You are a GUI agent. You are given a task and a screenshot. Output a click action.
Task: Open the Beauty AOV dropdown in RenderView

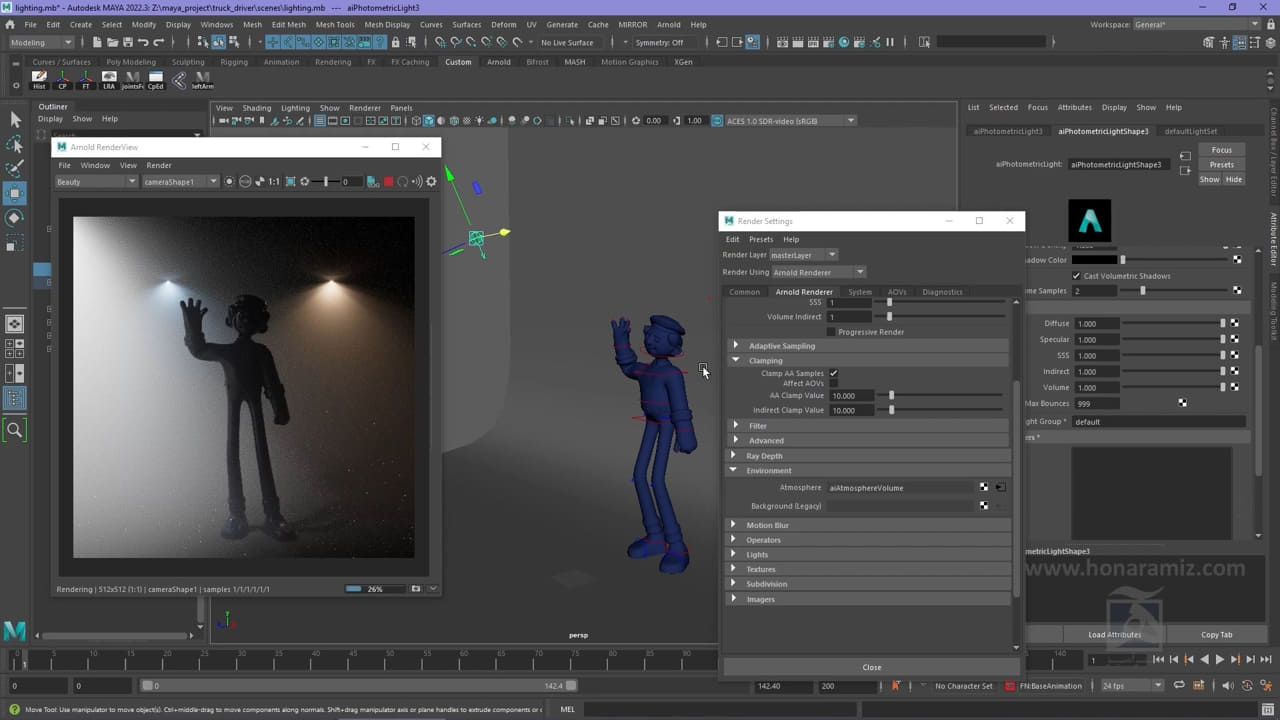tap(96, 182)
